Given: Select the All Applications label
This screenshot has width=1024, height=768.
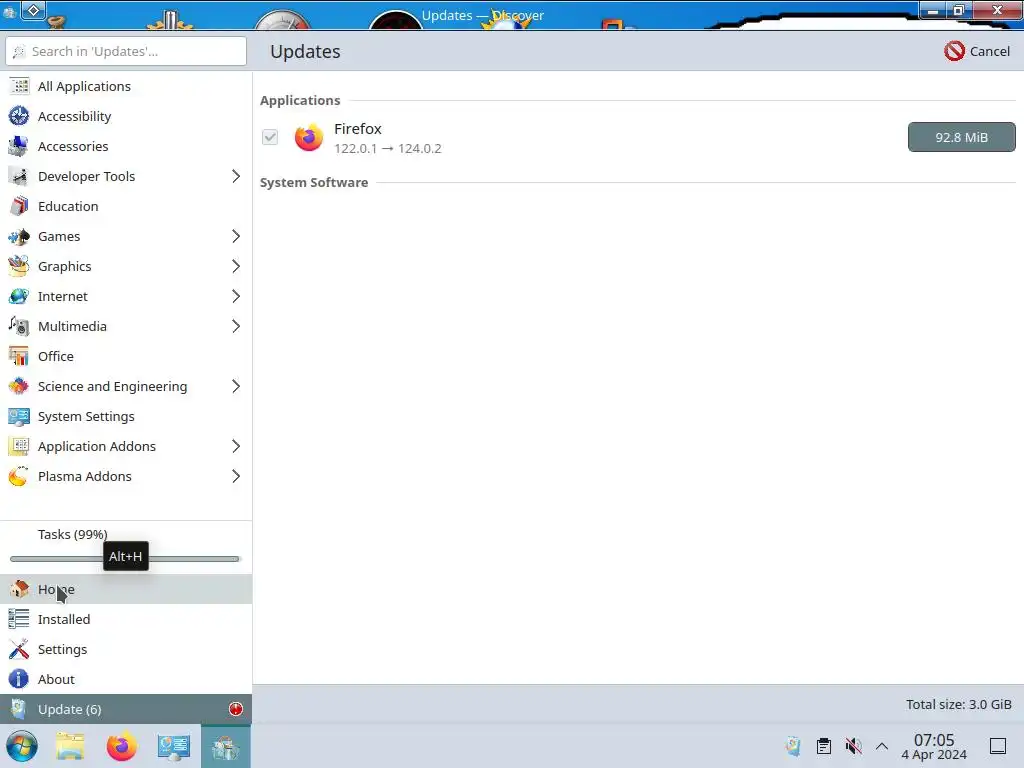Looking at the screenshot, I should coord(84,86).
